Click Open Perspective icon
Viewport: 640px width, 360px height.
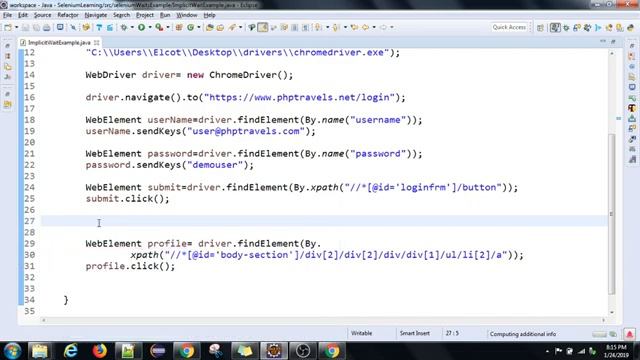(540, 27)
